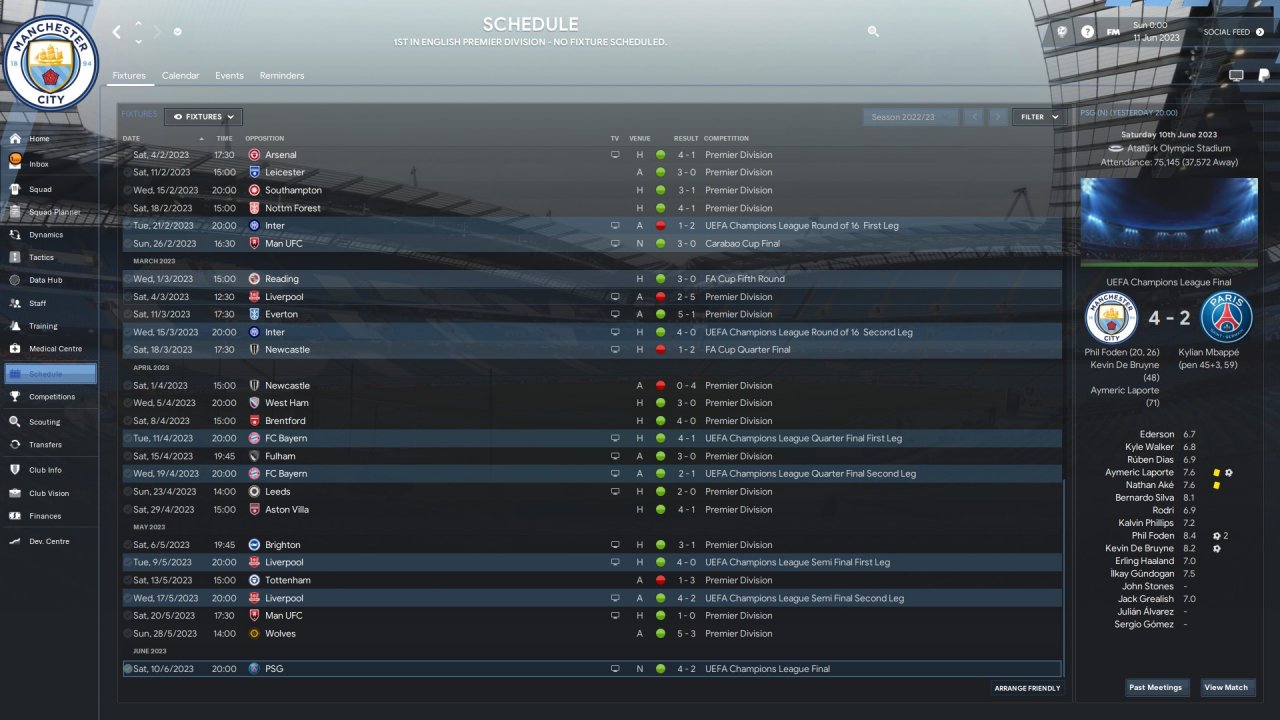Click the small down chevron beside back arrow
Image resolution: width=1280 pixels, height=720 pixels.
click(138, 41)
